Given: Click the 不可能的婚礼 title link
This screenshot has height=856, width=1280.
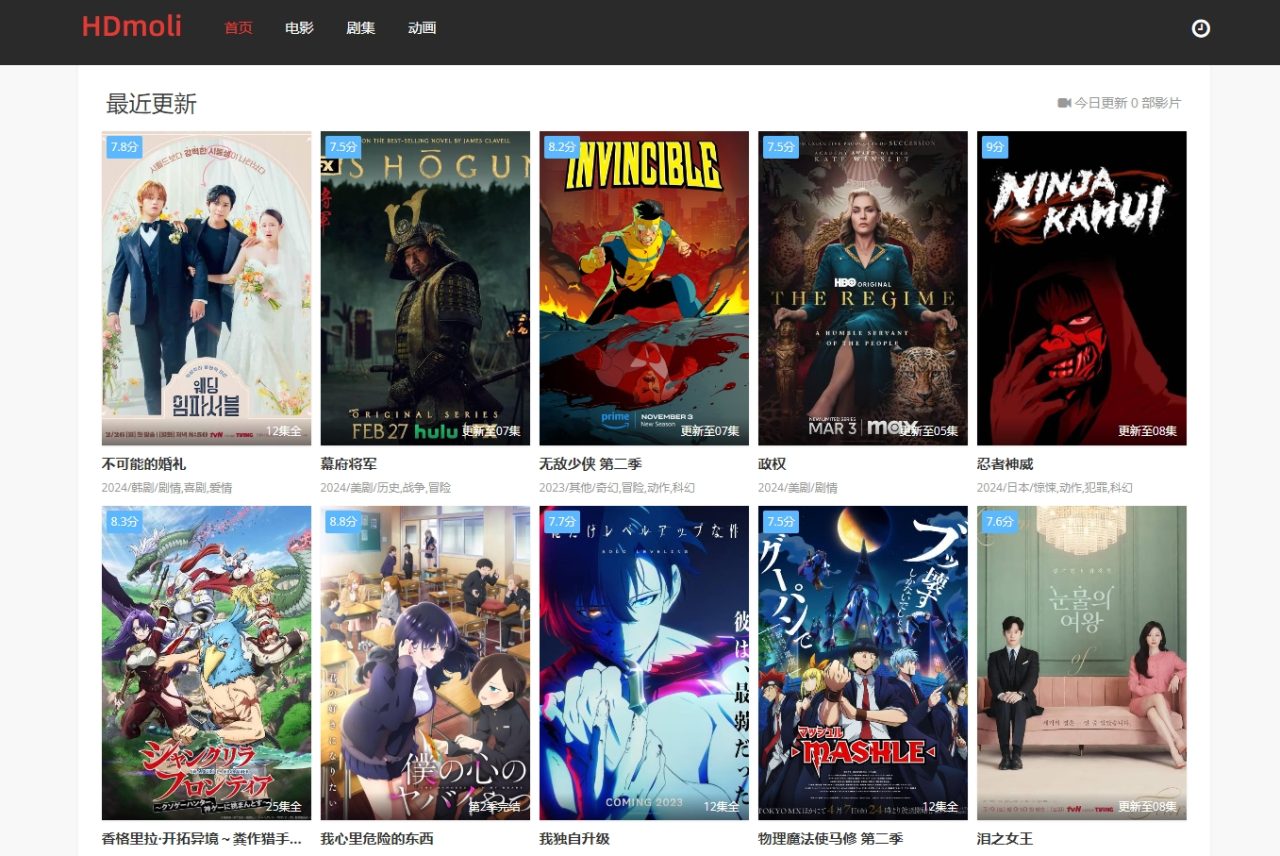Looking at the screenshot, I should (144, 464).
